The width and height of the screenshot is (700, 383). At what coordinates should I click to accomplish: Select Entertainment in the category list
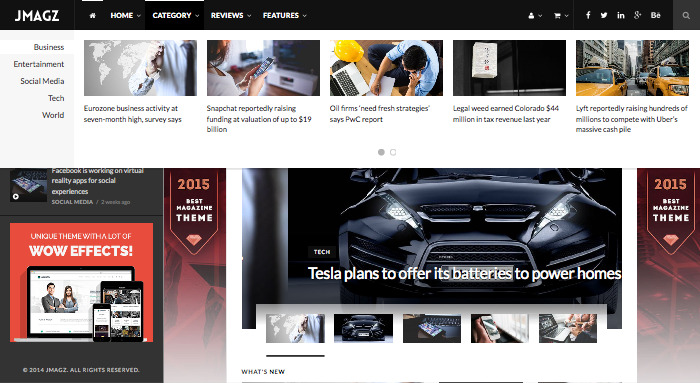38,64
